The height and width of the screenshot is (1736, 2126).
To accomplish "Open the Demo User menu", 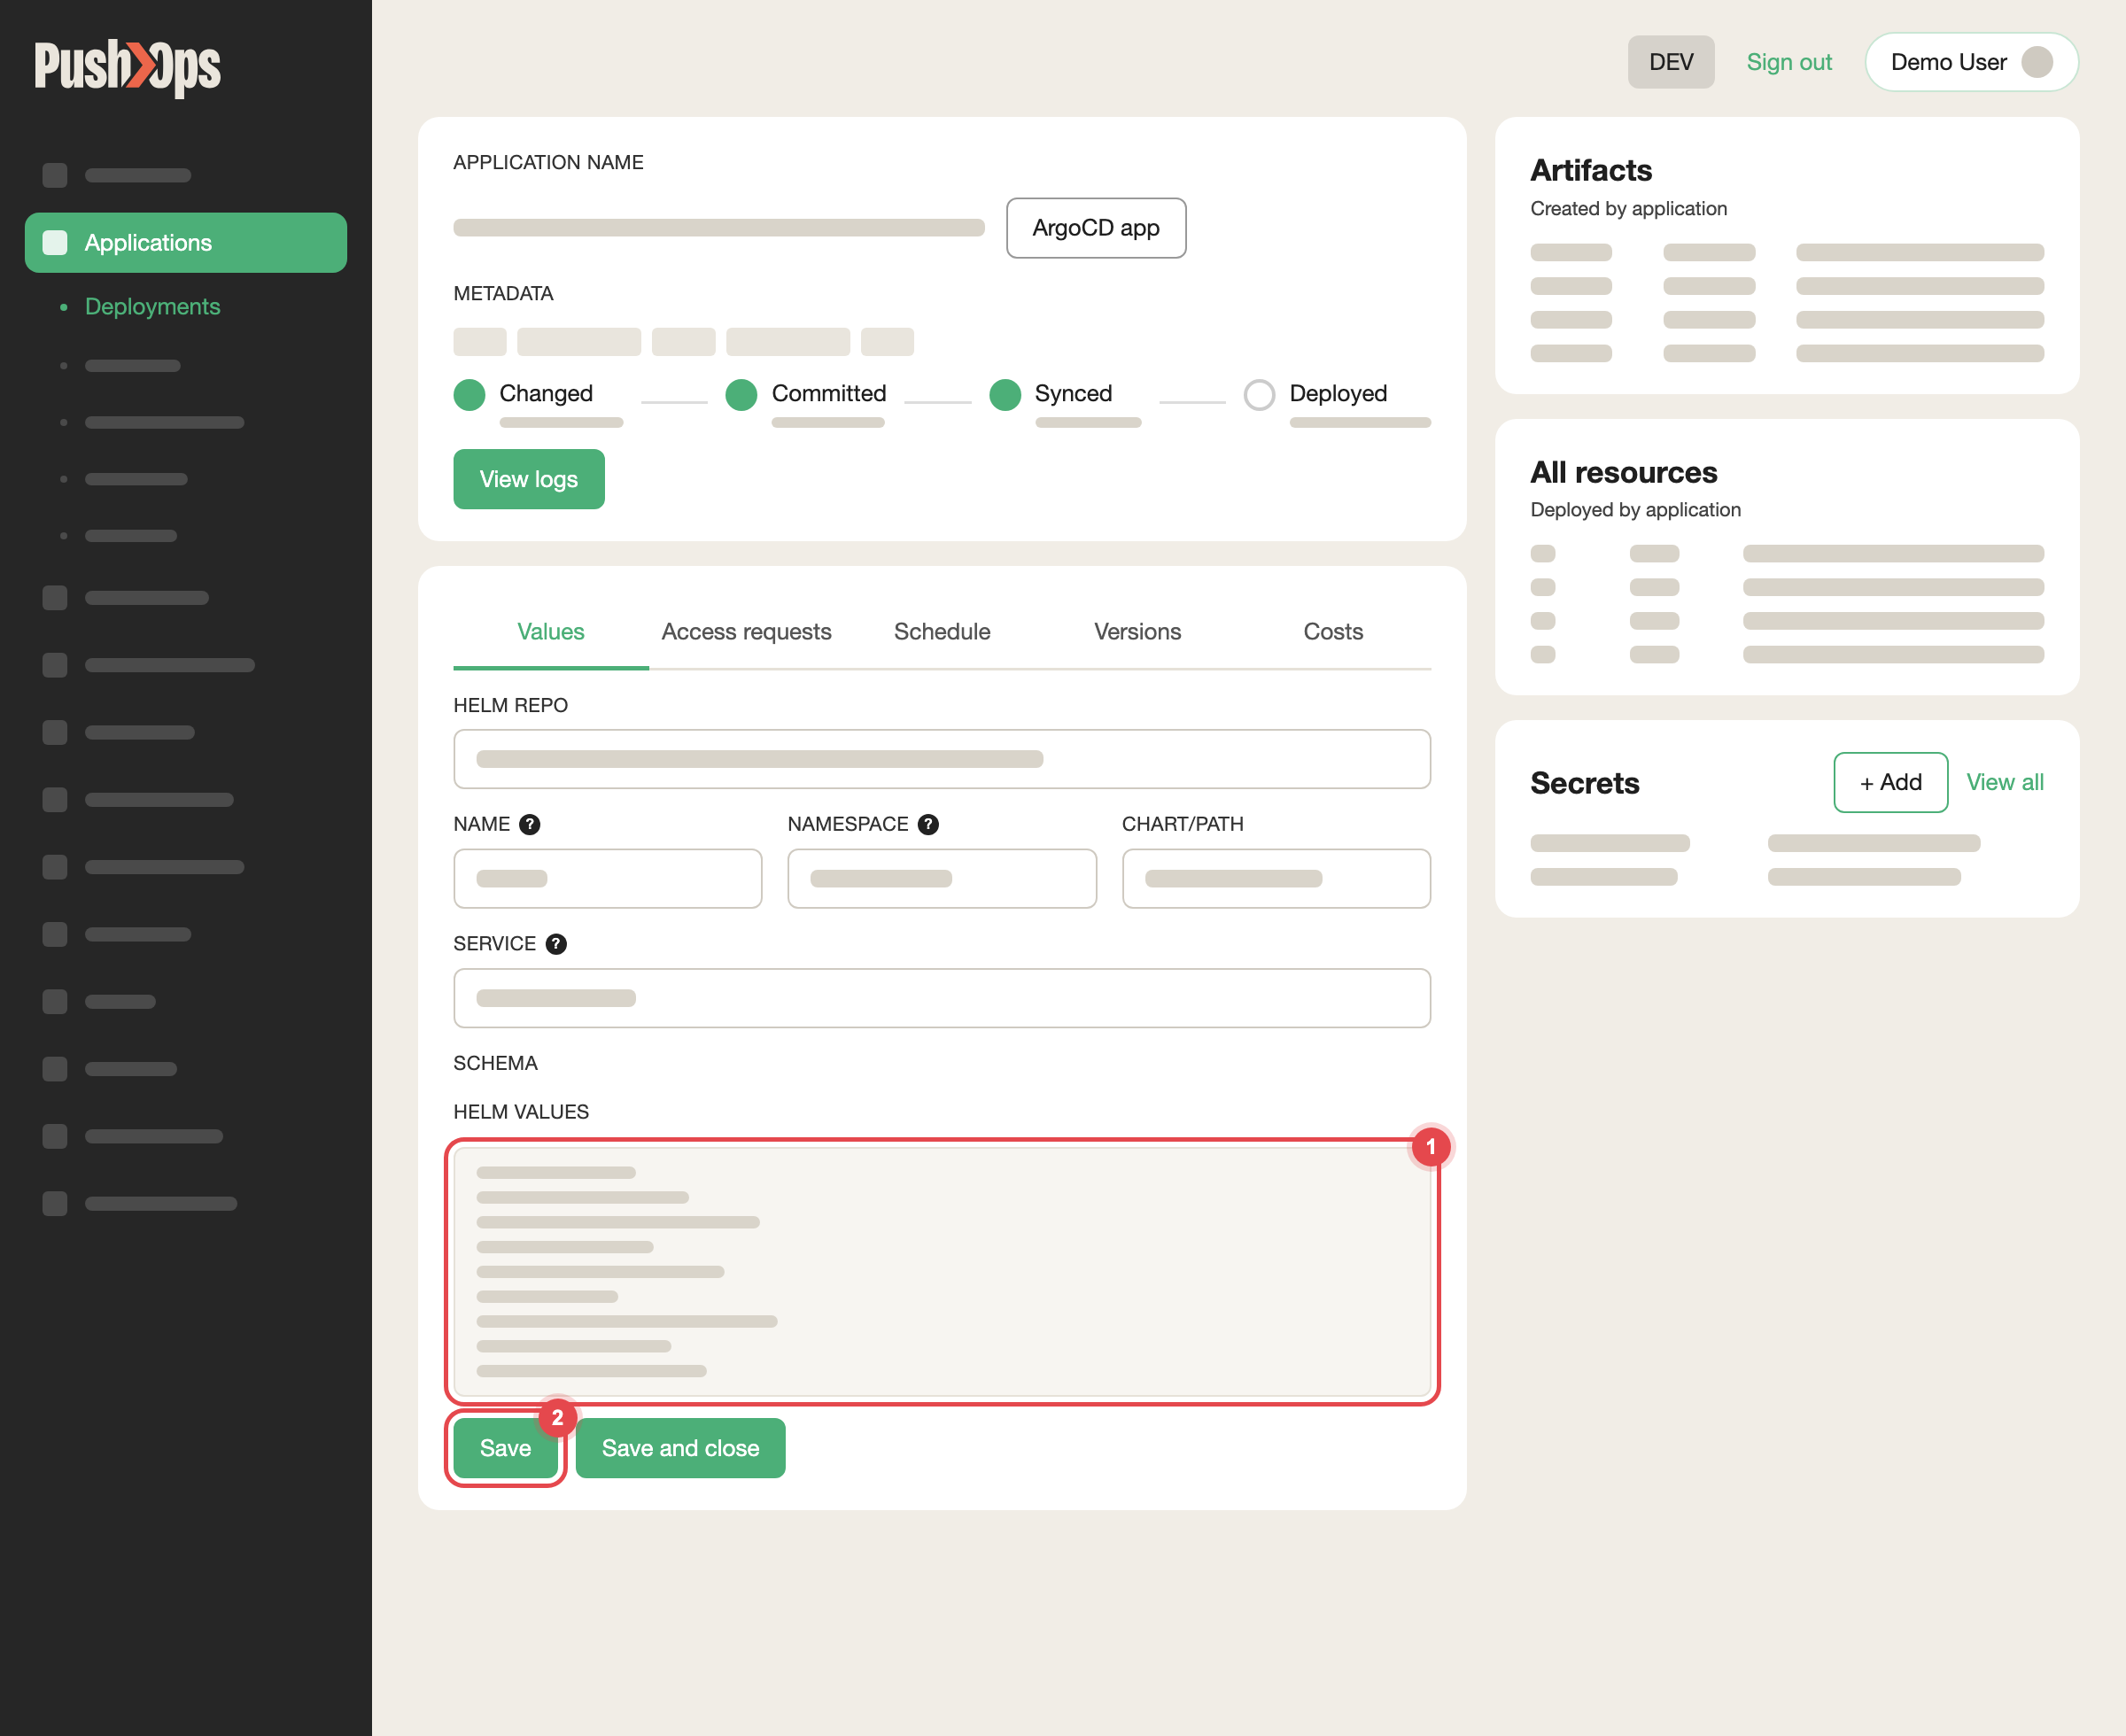I will coord(1971,62).
